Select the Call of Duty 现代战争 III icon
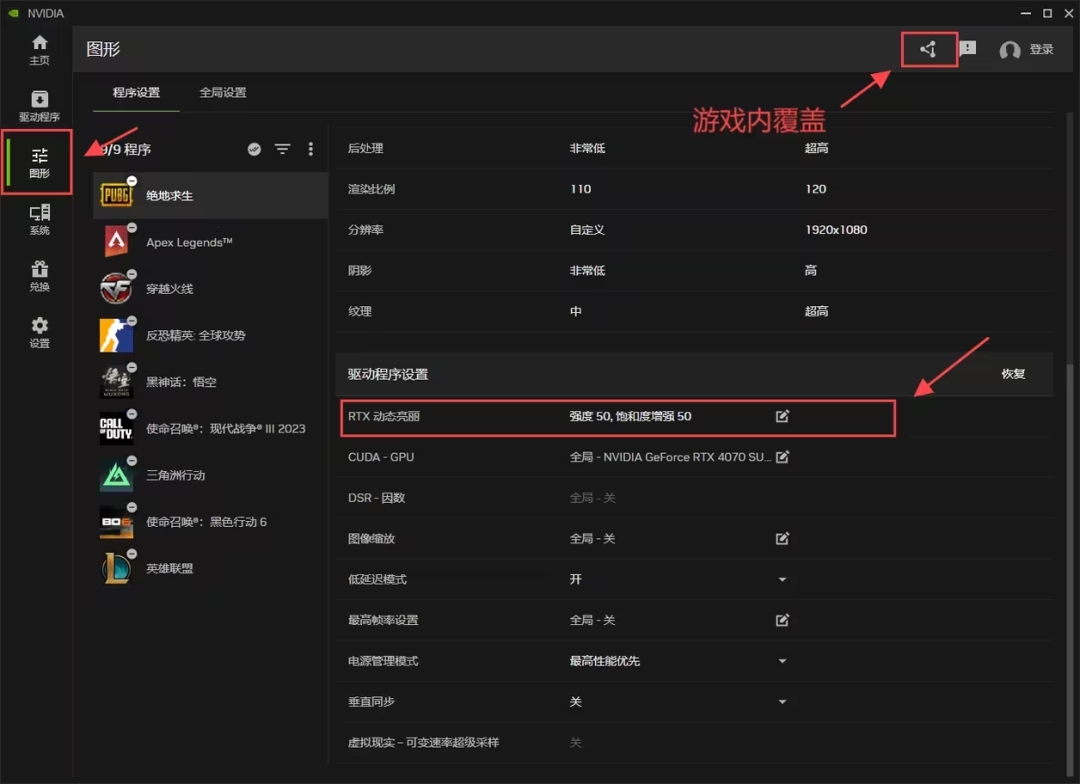 [x=116, y=428]
